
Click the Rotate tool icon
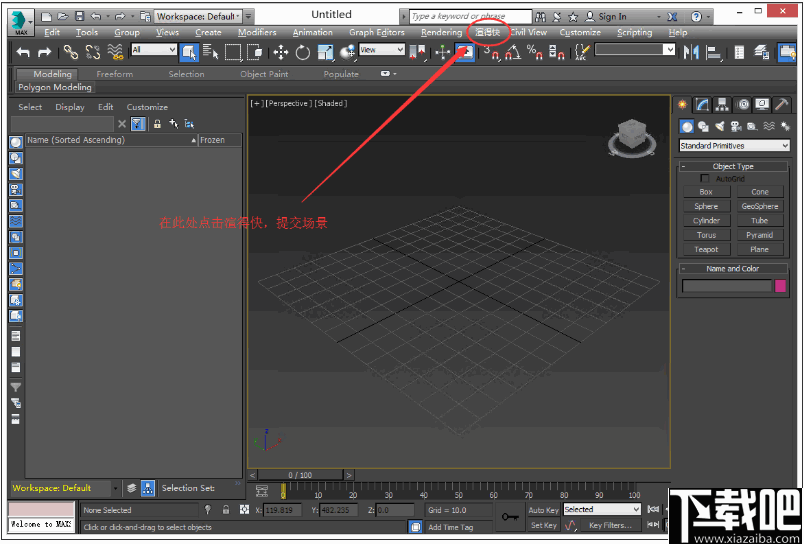(x=302, y=52)
